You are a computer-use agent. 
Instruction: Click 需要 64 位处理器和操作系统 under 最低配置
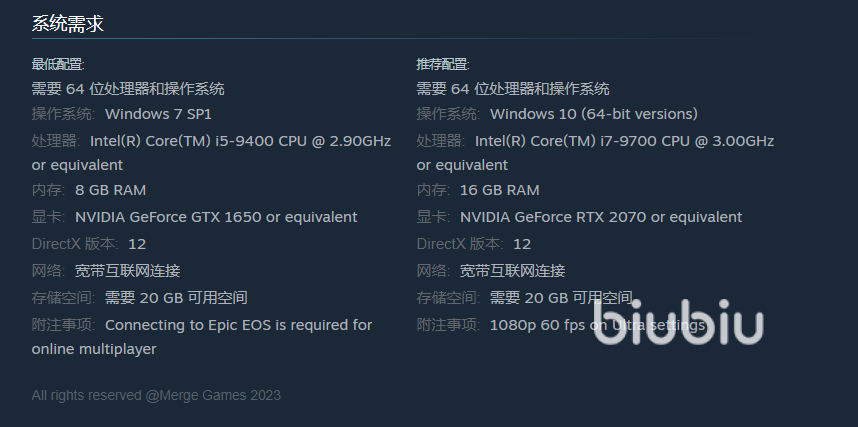[128, 89]
